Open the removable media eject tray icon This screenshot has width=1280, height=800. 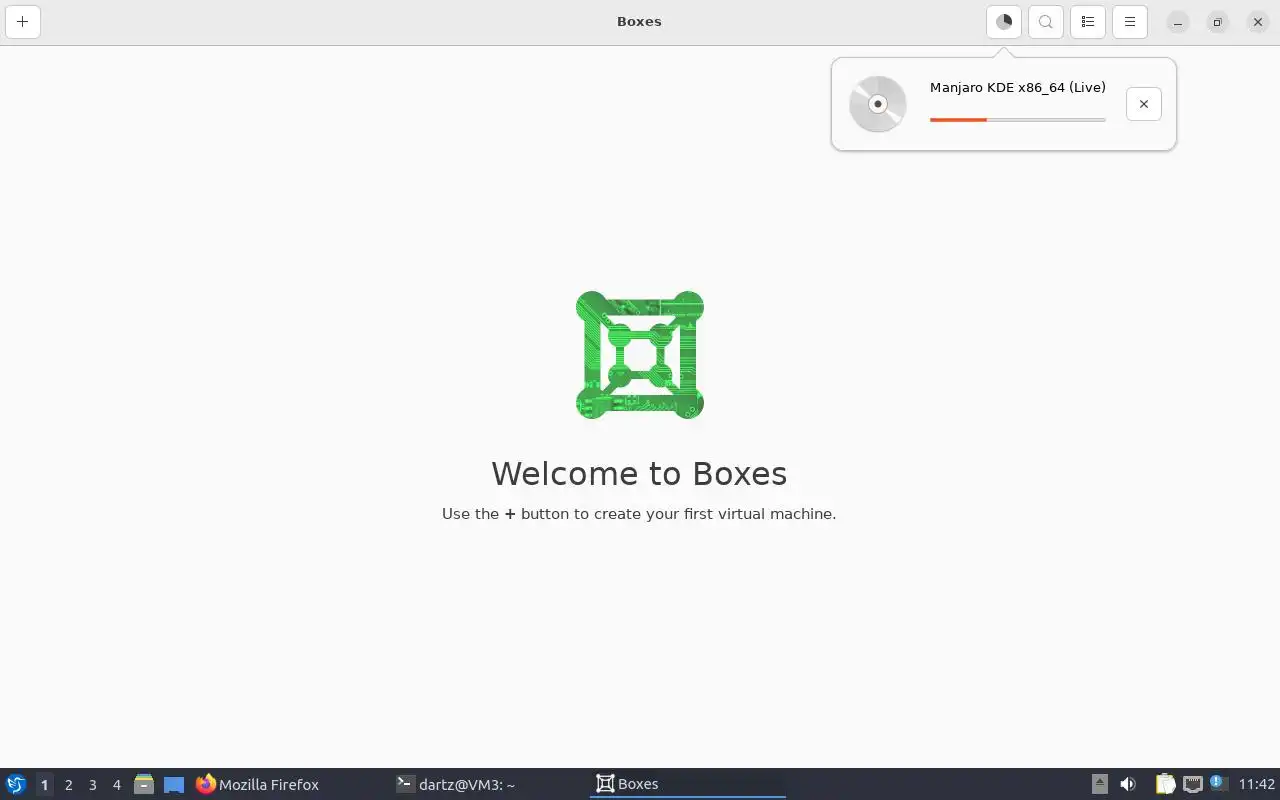(1100, 784)
